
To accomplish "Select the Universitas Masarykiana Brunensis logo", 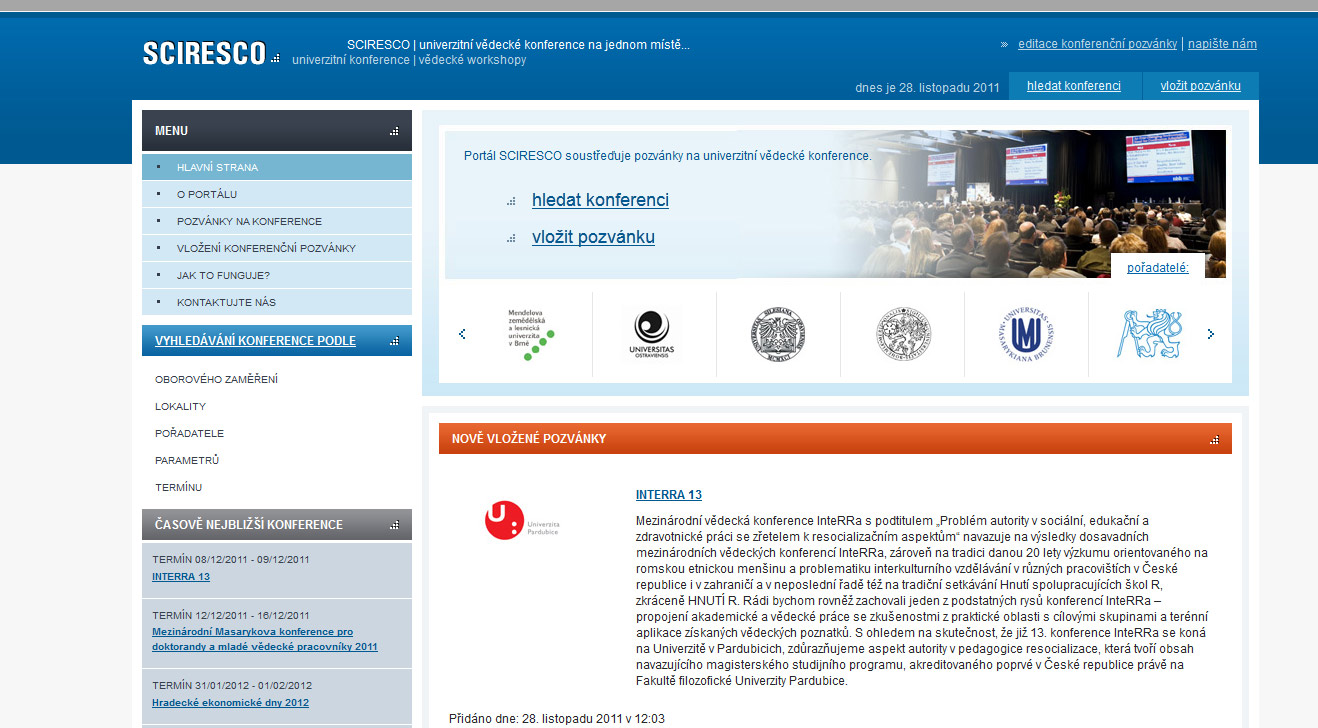I will [x=1026, y=334].
